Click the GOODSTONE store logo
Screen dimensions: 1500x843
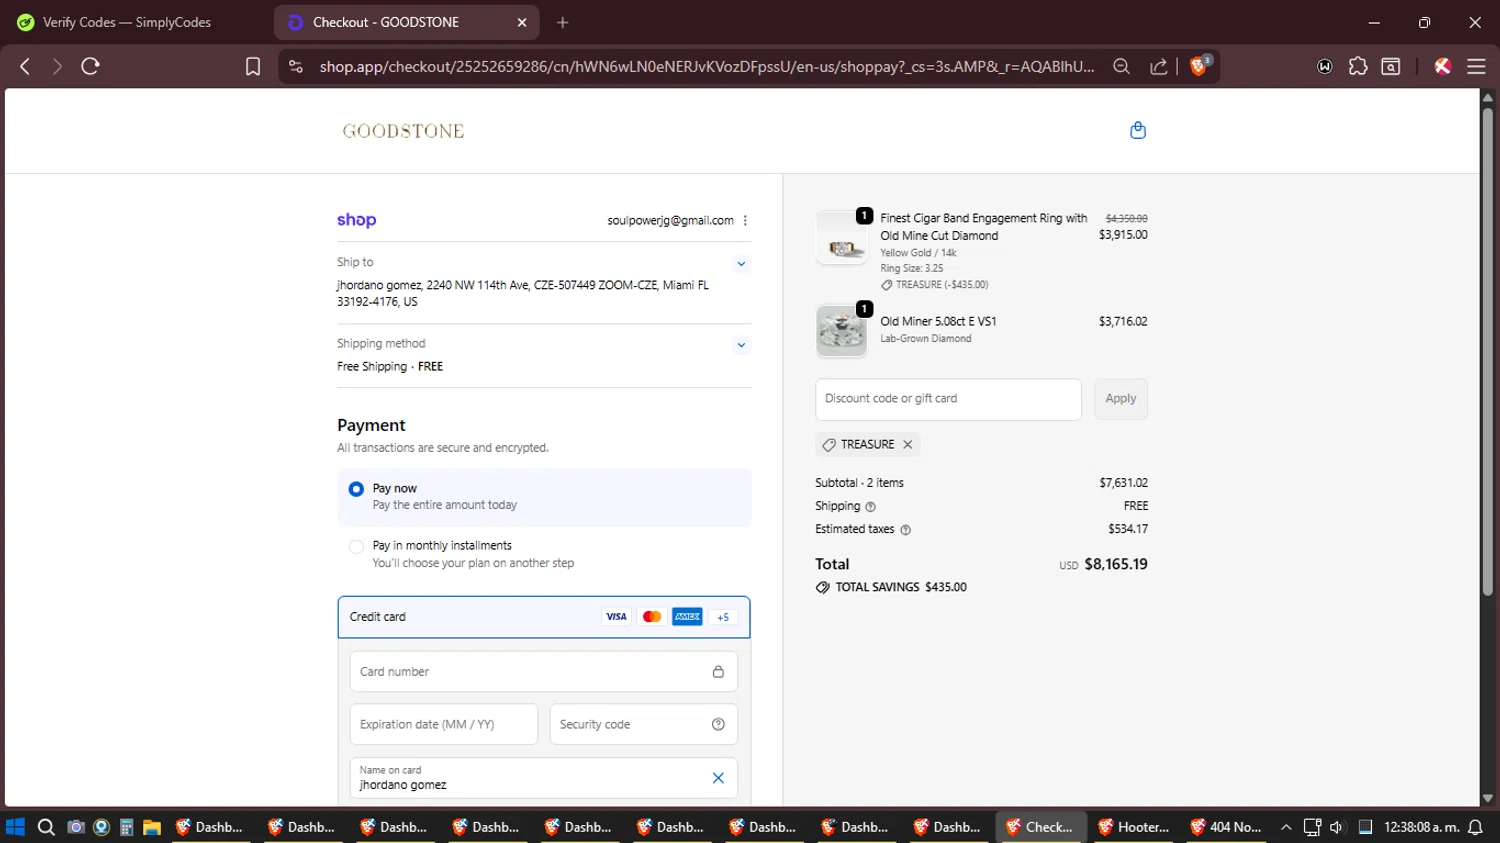(x=403, y=131)
